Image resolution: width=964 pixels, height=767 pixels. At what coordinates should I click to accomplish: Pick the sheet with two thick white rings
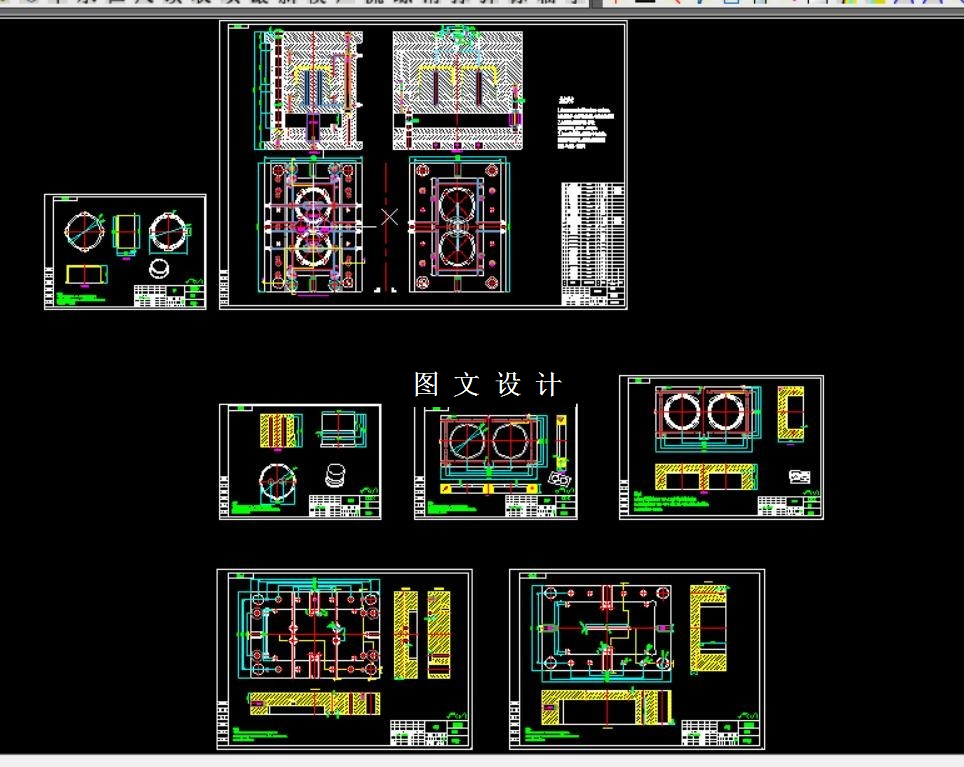click(x=721, y=447)
